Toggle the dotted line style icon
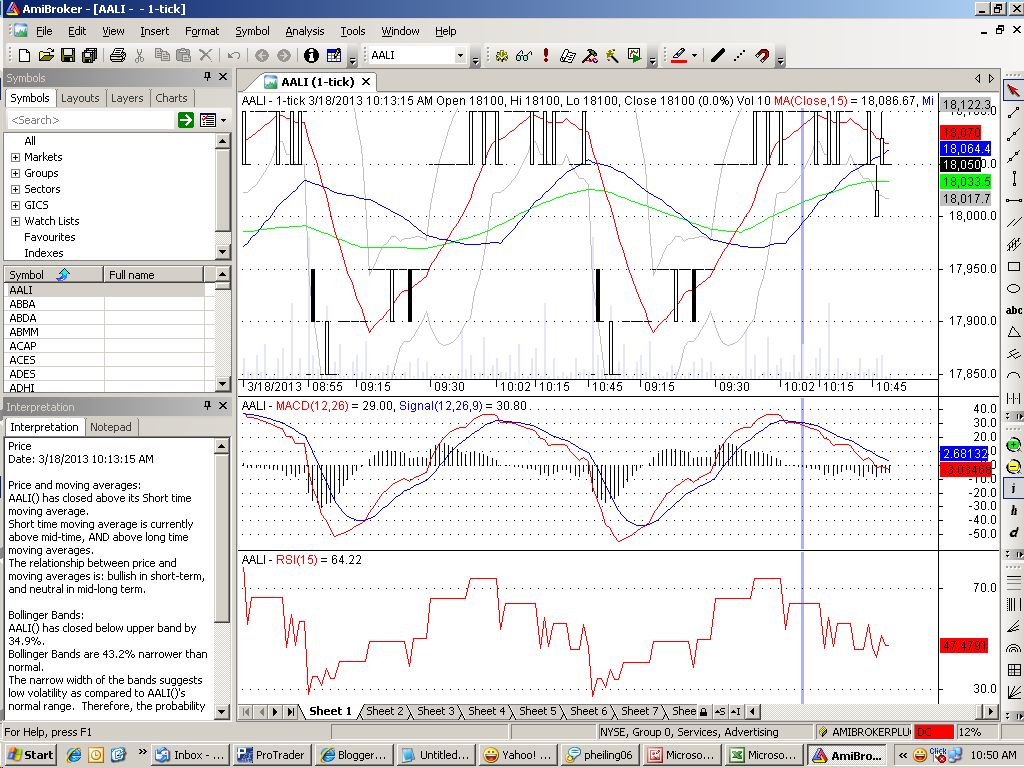Screen dimensions: 1024x768 coord(739,56)
